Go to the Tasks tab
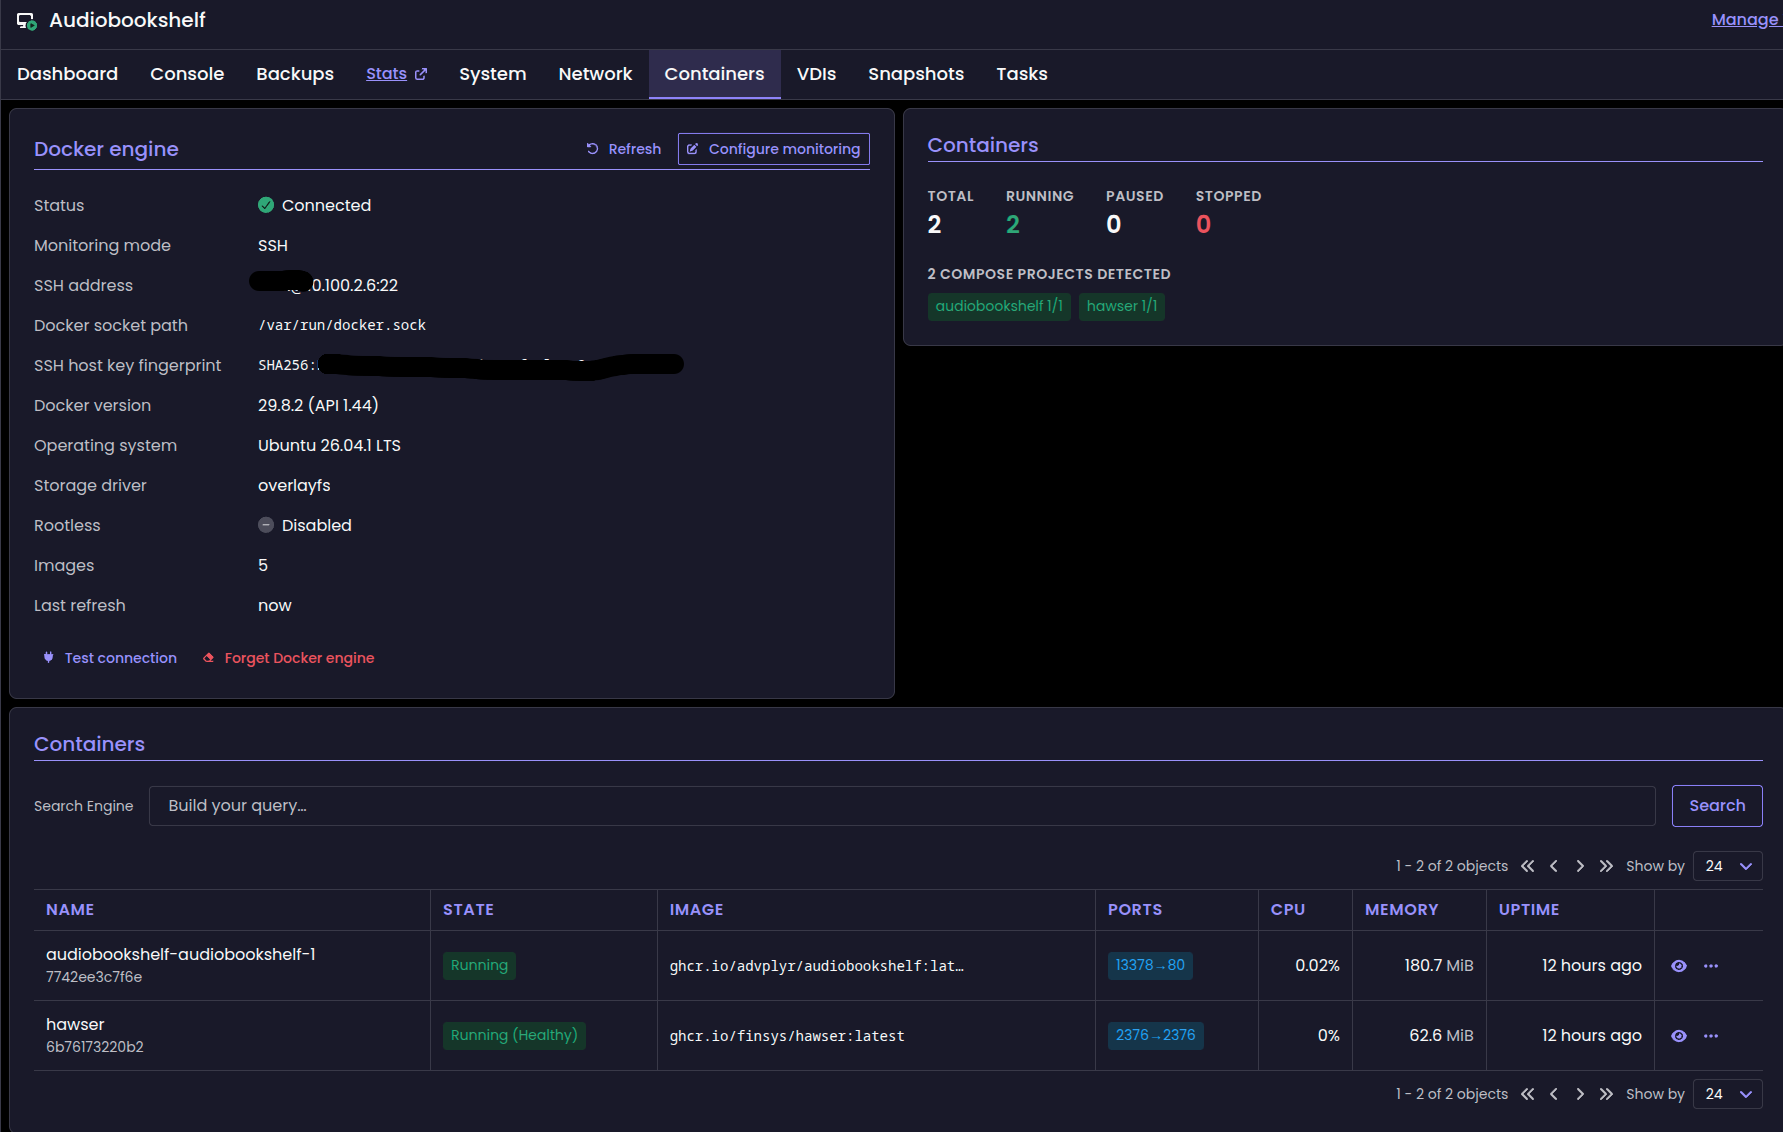The image size is (1783, 1132). pyautogui.click(x=1022, y=74)
